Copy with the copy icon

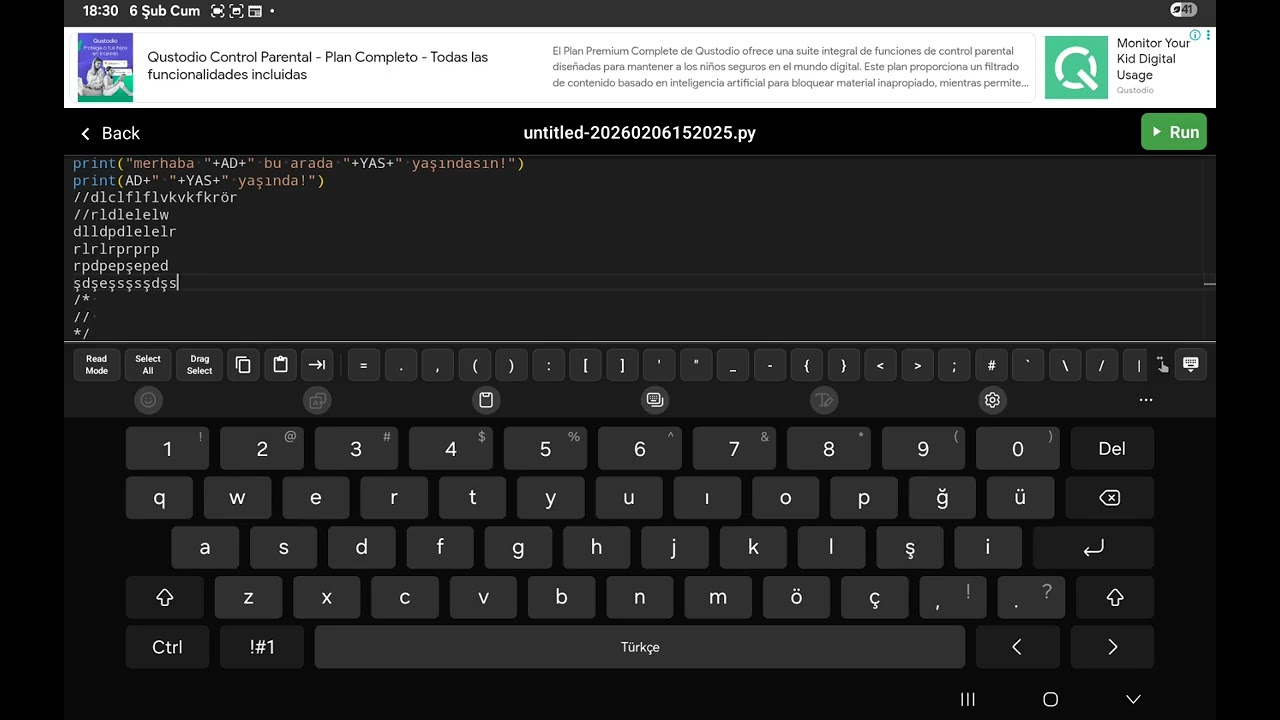(x=243, y=365)
